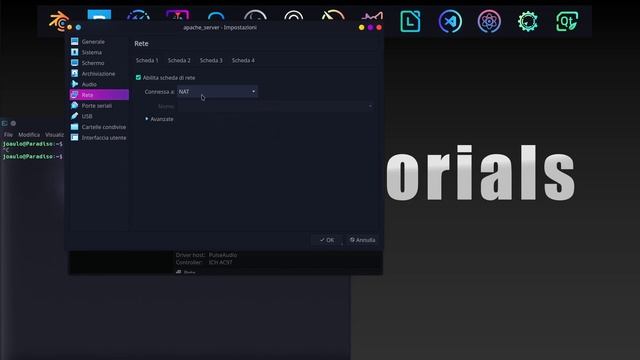Image resolution: width=640 pixels, height=360 pixels.
Task: Open Schermo settings category
Action: [x=99, y=63]
